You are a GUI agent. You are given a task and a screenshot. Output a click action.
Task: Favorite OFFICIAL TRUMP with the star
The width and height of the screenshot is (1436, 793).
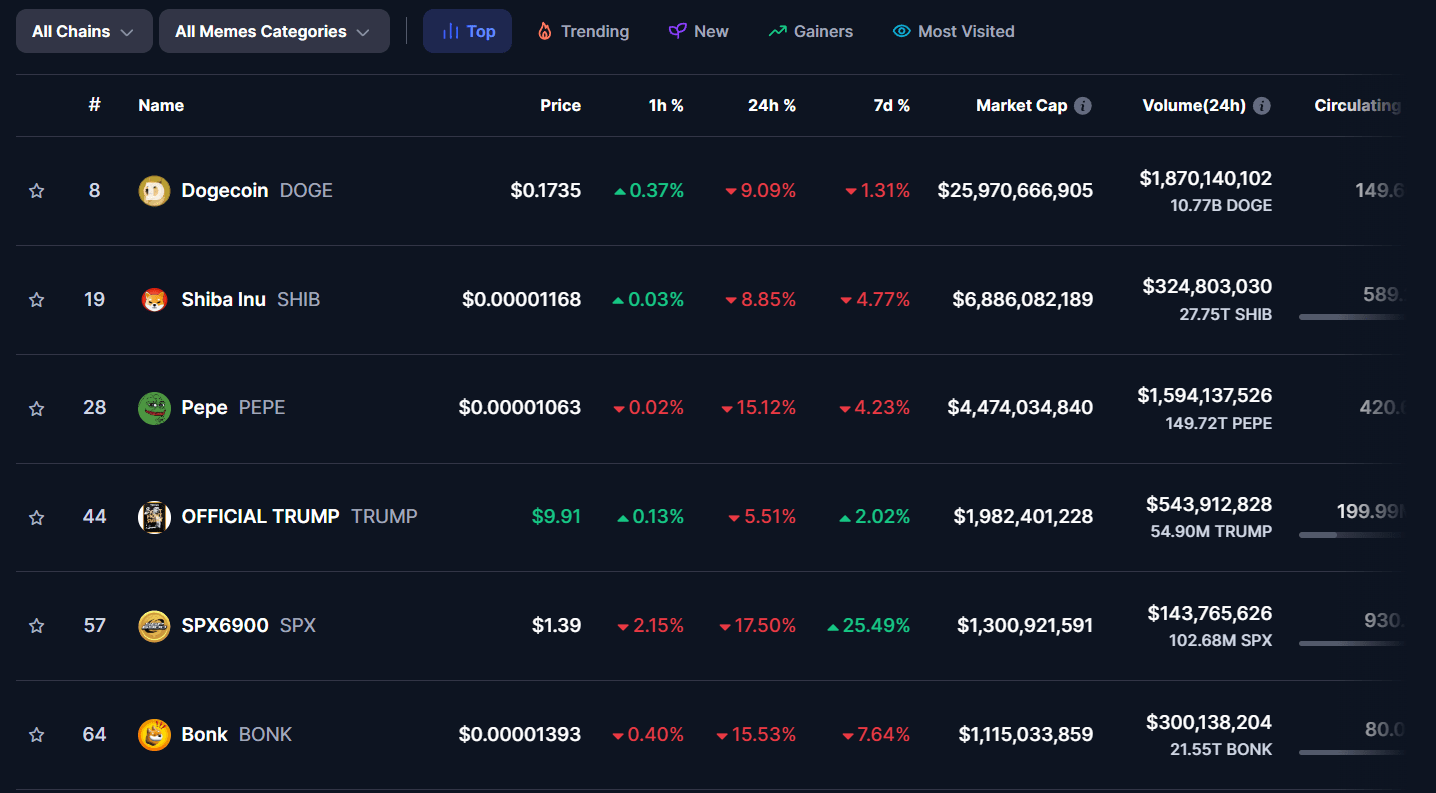coord(37,518)
